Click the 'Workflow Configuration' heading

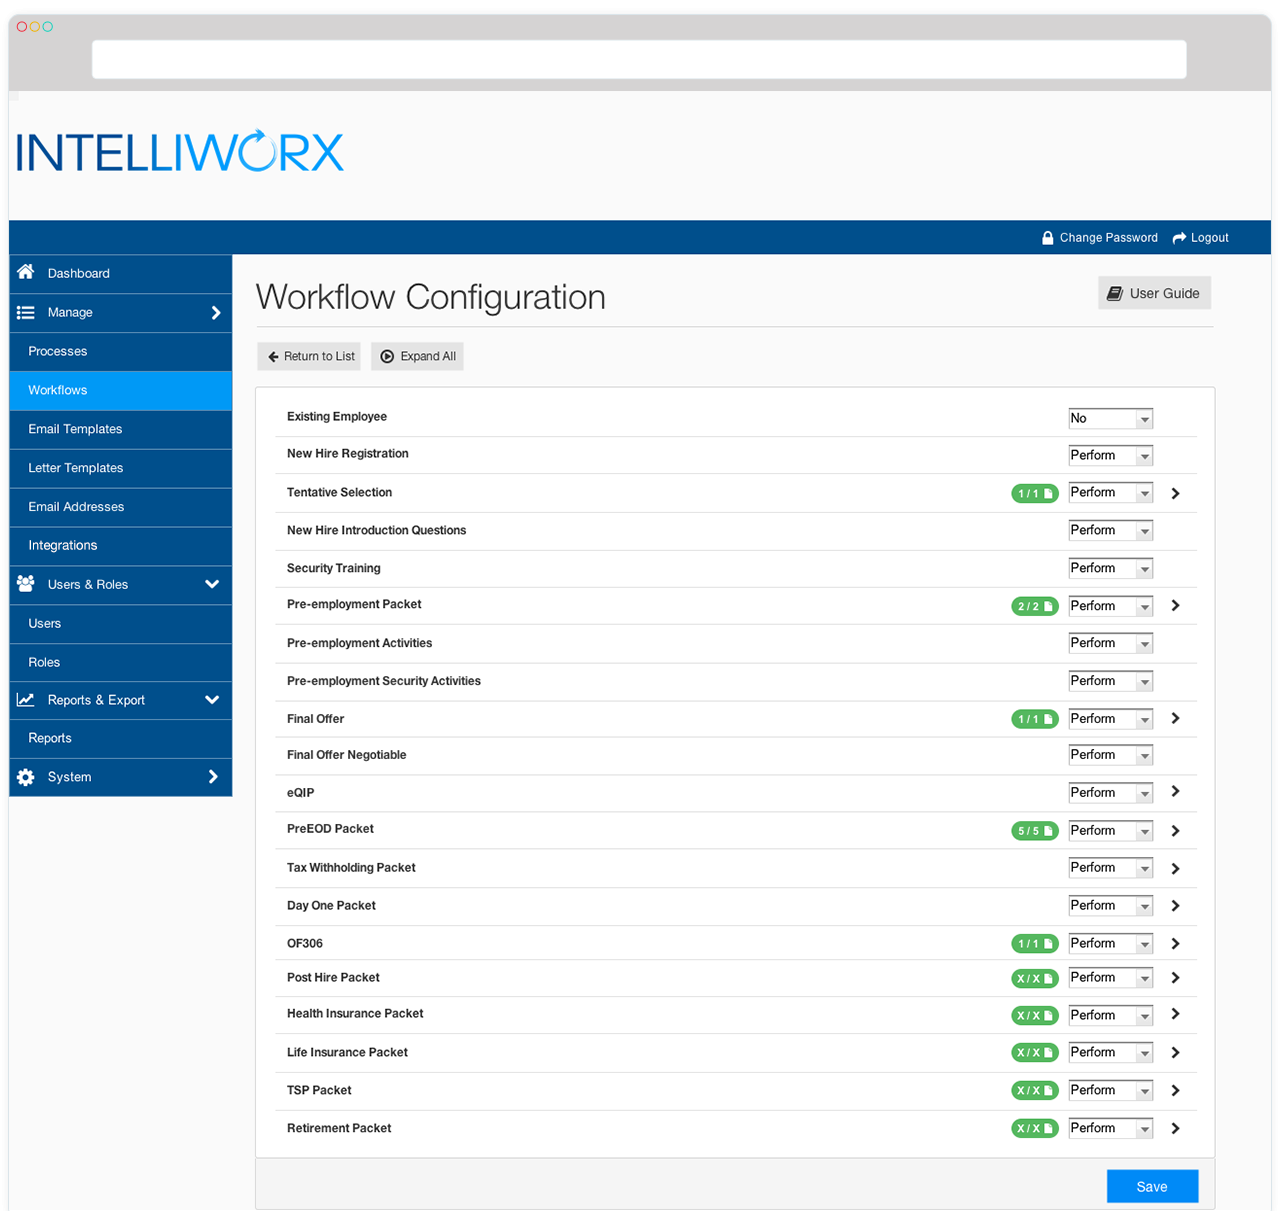click(431, 297)
